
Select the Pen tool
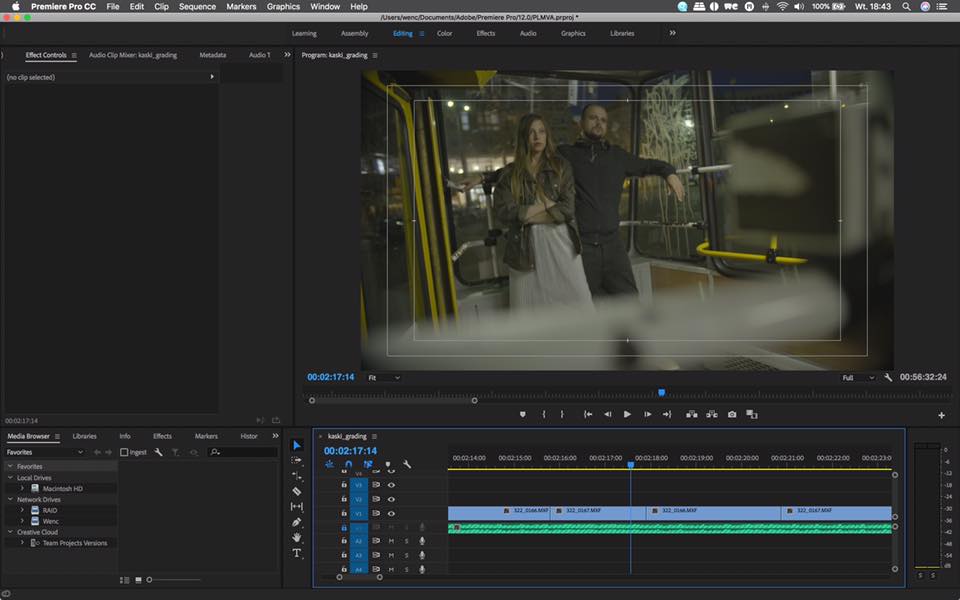point(297,522)
